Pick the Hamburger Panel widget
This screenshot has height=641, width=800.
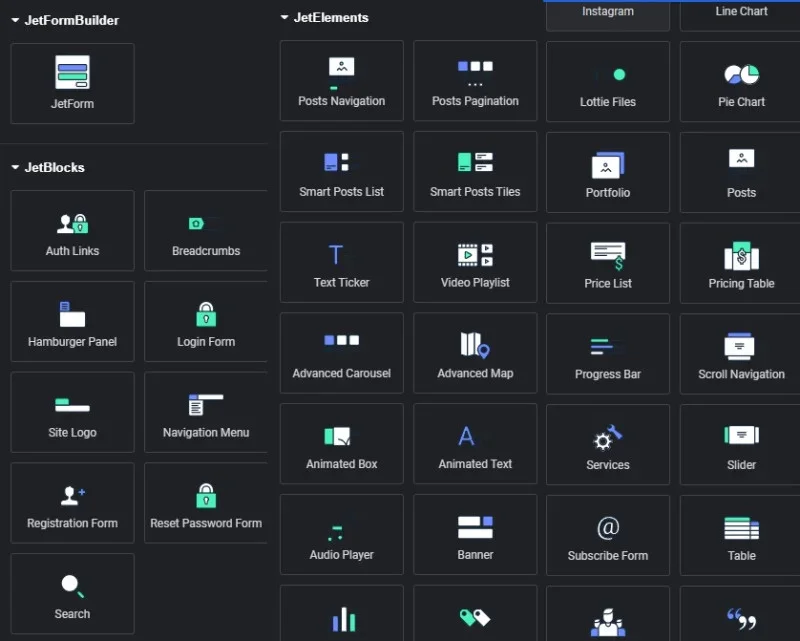pyautogui.click(x=72, y=322)
